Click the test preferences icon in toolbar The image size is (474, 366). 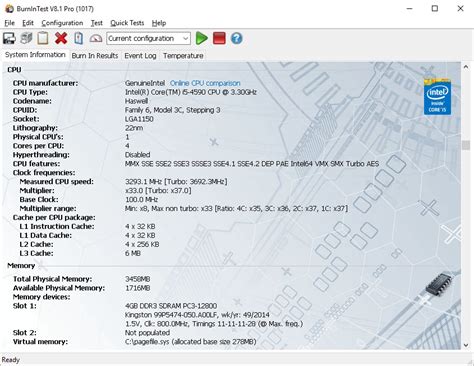(x=26, y=38)
